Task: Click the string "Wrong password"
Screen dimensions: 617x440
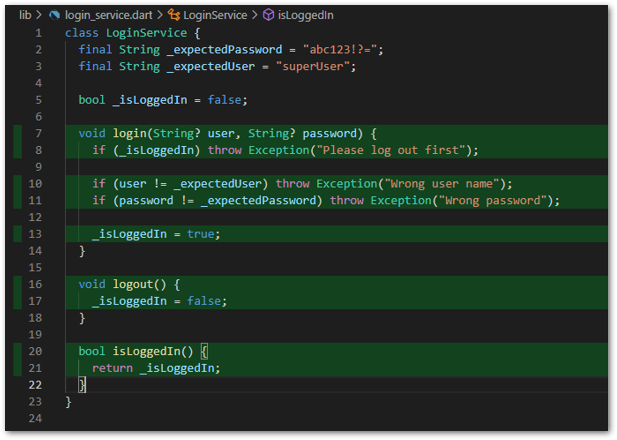Action: (x=493, y=200)
